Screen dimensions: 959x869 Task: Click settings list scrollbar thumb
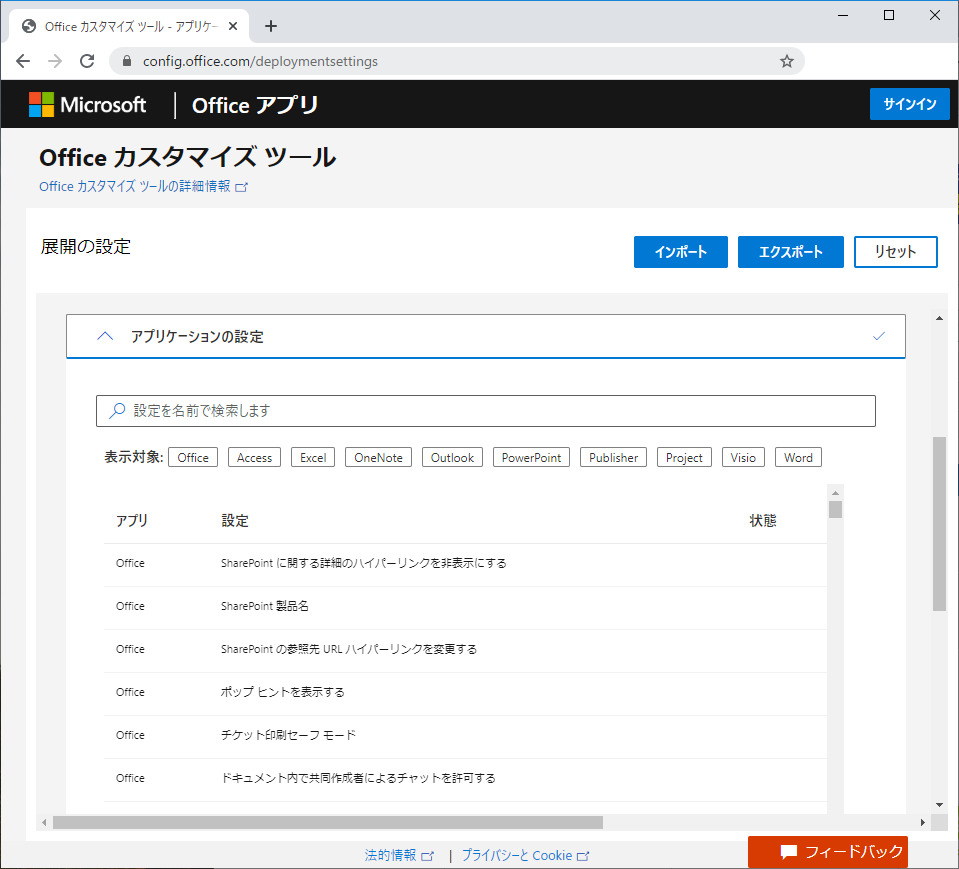point(835,509)
